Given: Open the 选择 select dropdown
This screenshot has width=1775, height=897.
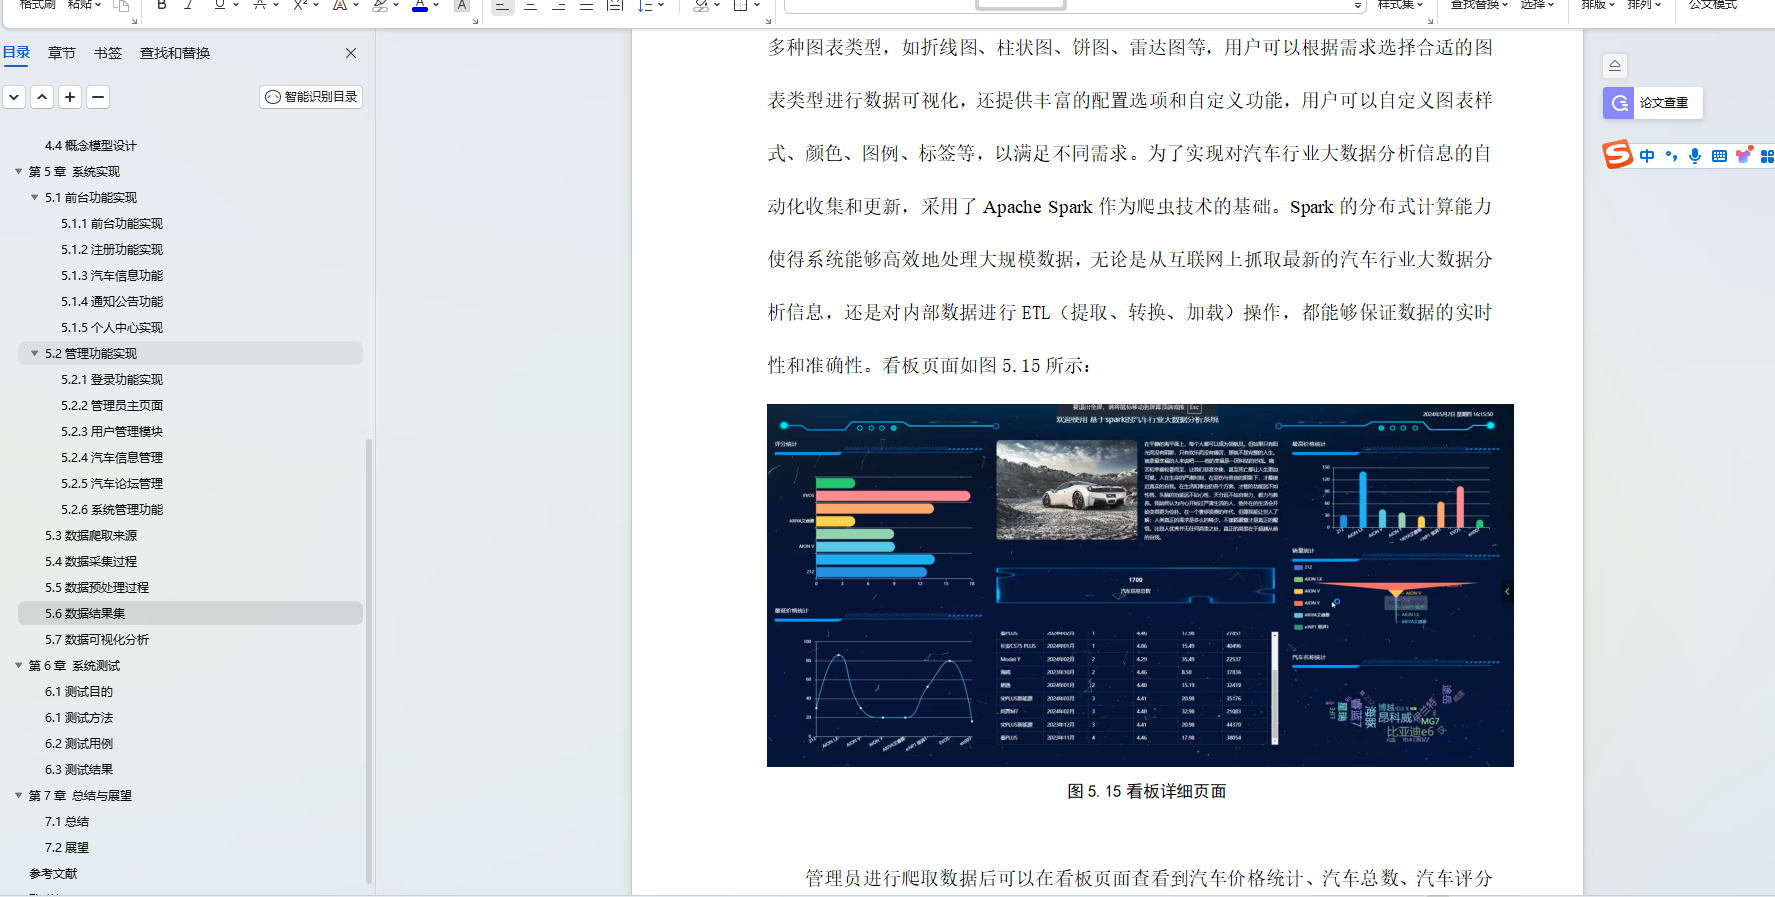Looking at the screenshot, I should pyautogui.click(x=1537, y=5).
